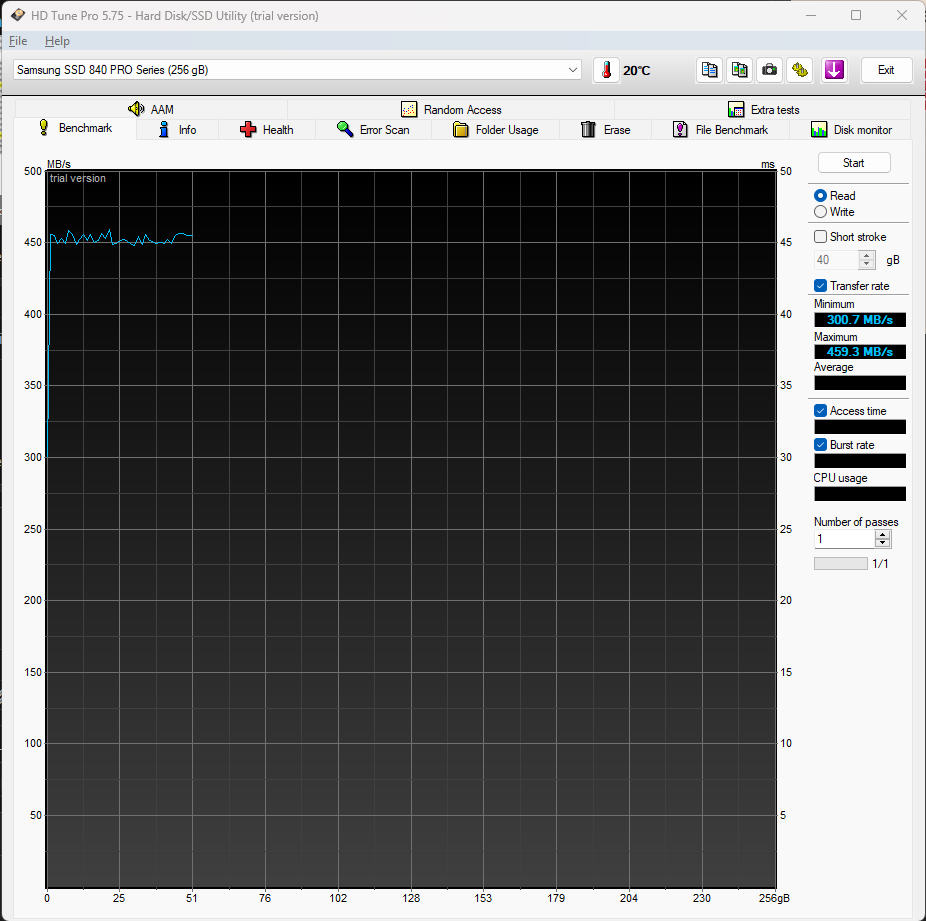Click the Start benchmark button
The width and height of the screenshot is (926, 921).
click(x=854, y=163)
